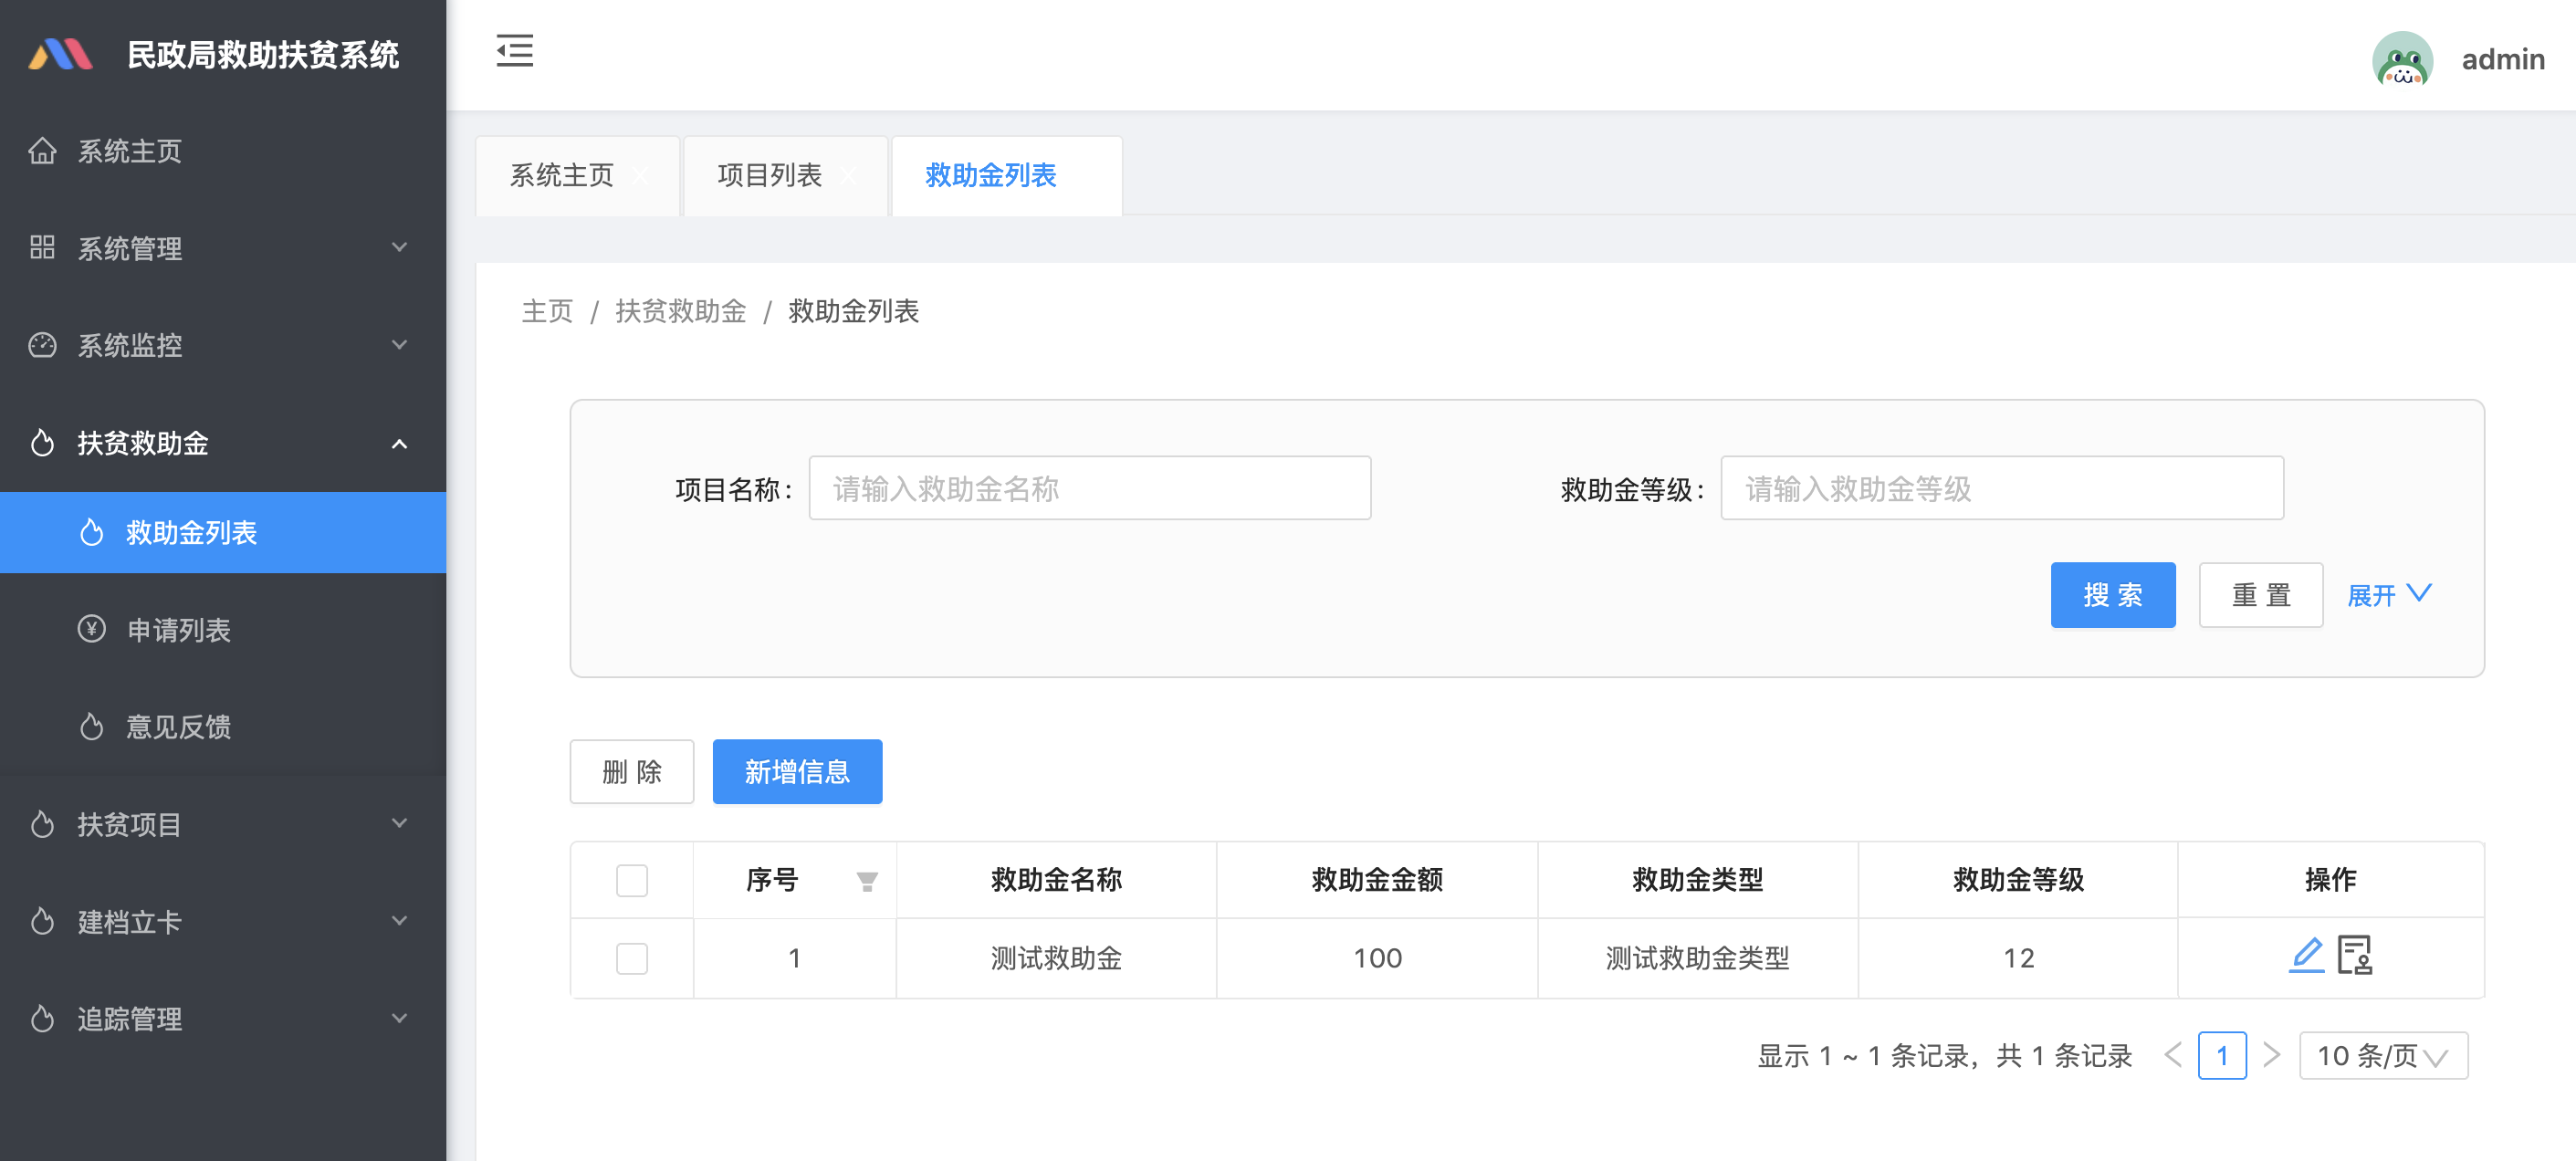Click the 操作 column header
The width and height of the screenshot is (2576, 1161).
[x=2331, y=880]
